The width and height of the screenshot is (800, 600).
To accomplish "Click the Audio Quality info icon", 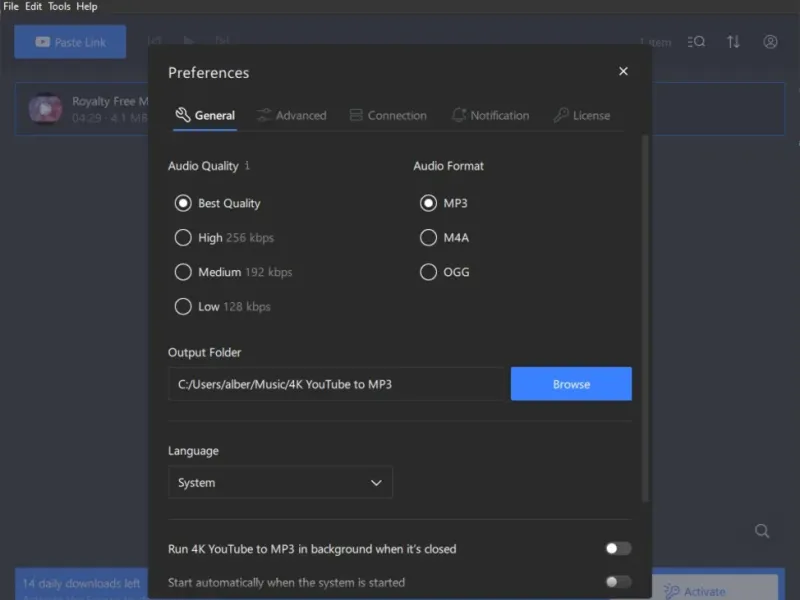I will click(x=247, y=165).
